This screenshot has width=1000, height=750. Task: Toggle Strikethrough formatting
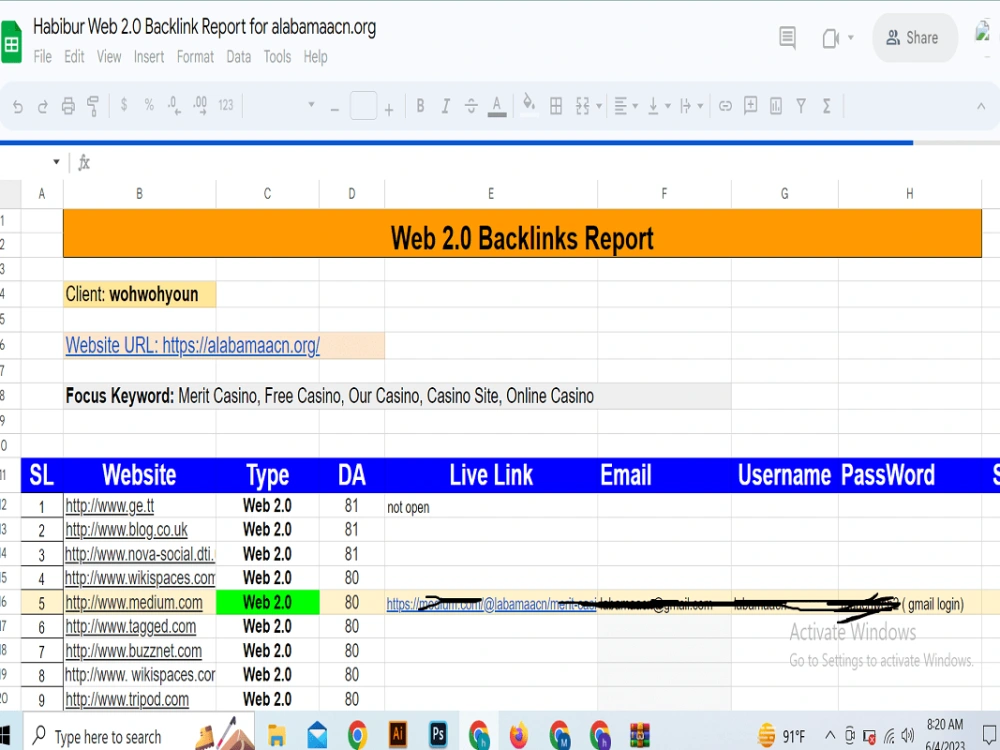point(471,106)
